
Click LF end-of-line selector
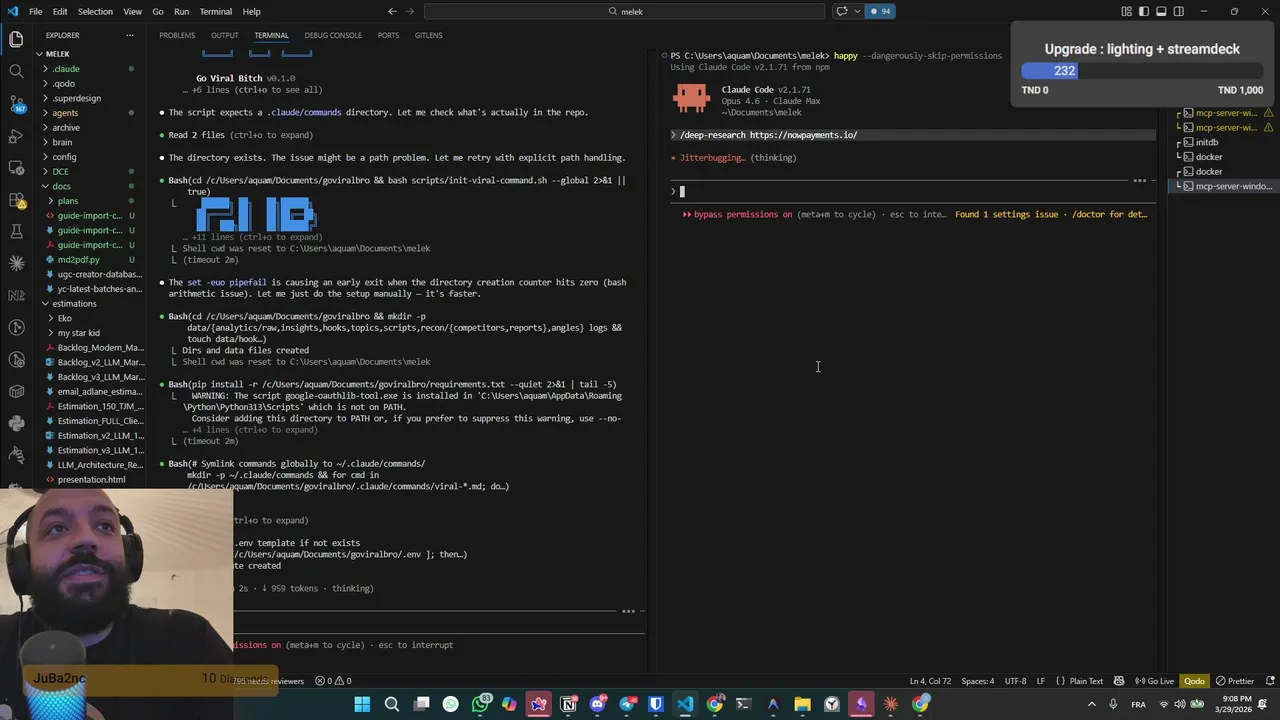(1041, 681)
